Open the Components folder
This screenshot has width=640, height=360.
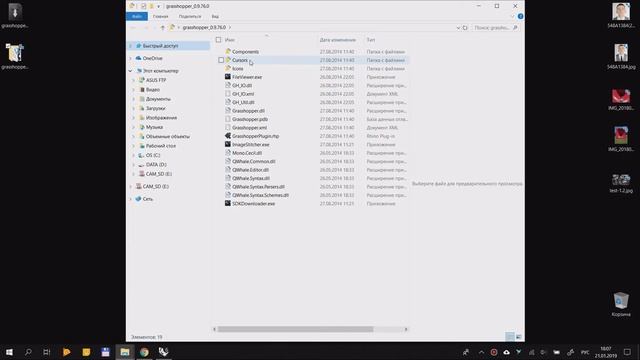245,52
